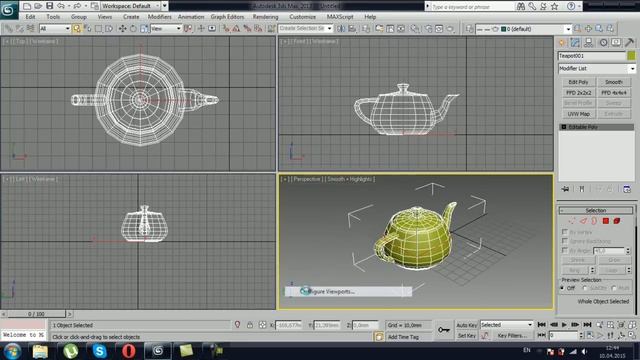Open the Modifier List dropdown

coord(596,69)
